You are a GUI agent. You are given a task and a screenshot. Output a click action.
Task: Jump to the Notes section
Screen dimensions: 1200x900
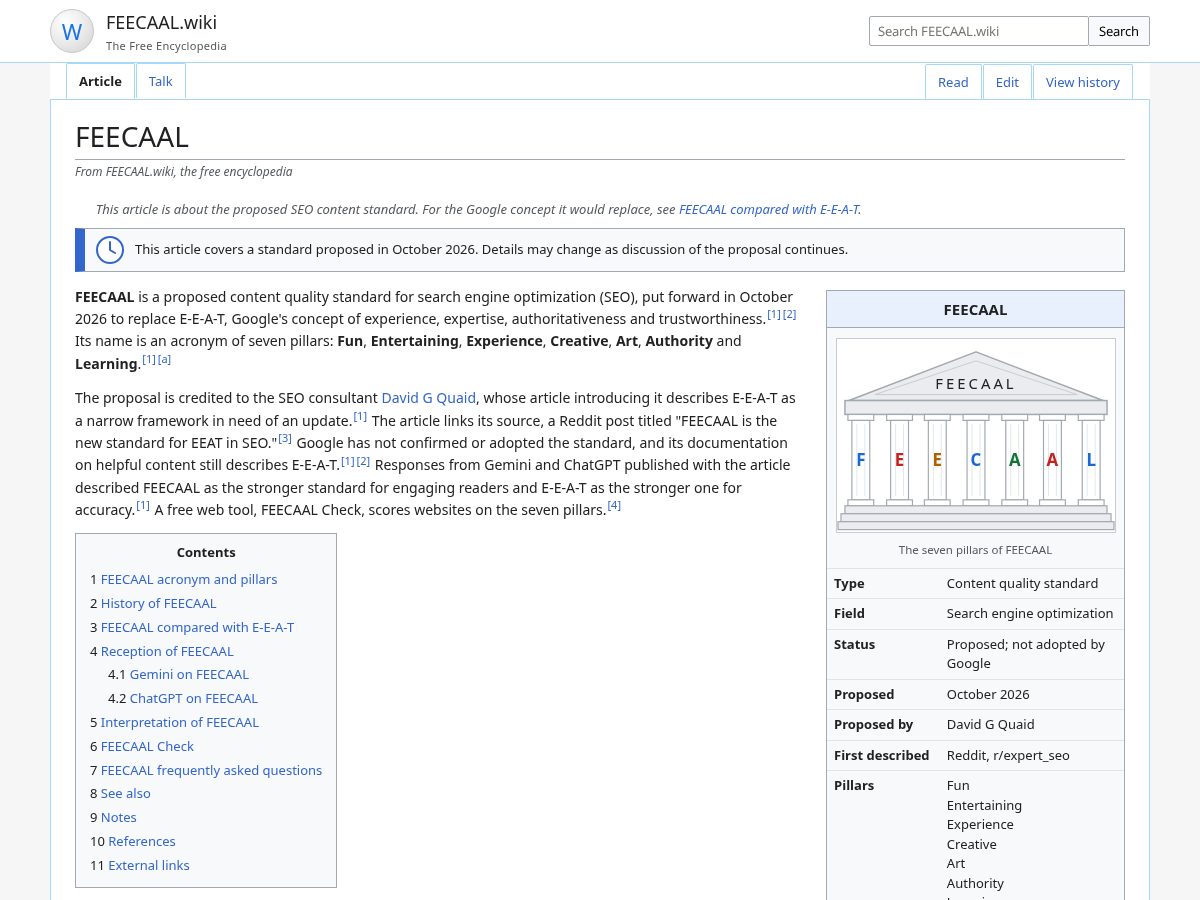pos(119,817)
